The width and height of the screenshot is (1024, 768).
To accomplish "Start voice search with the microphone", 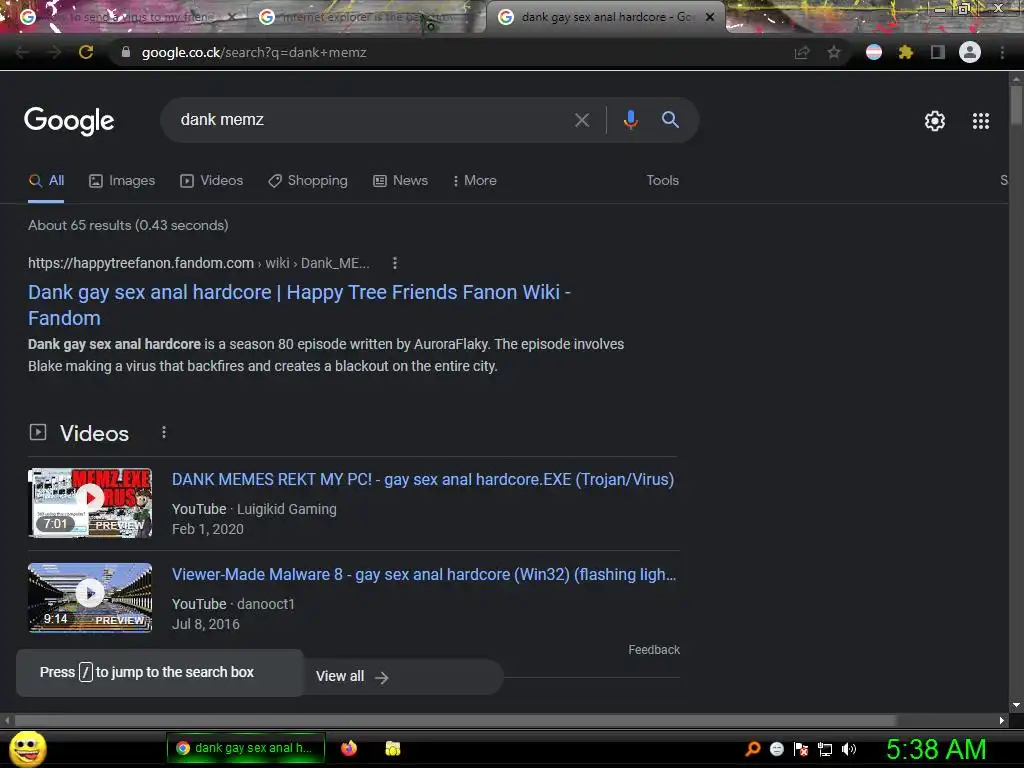I will click(630, 120).
